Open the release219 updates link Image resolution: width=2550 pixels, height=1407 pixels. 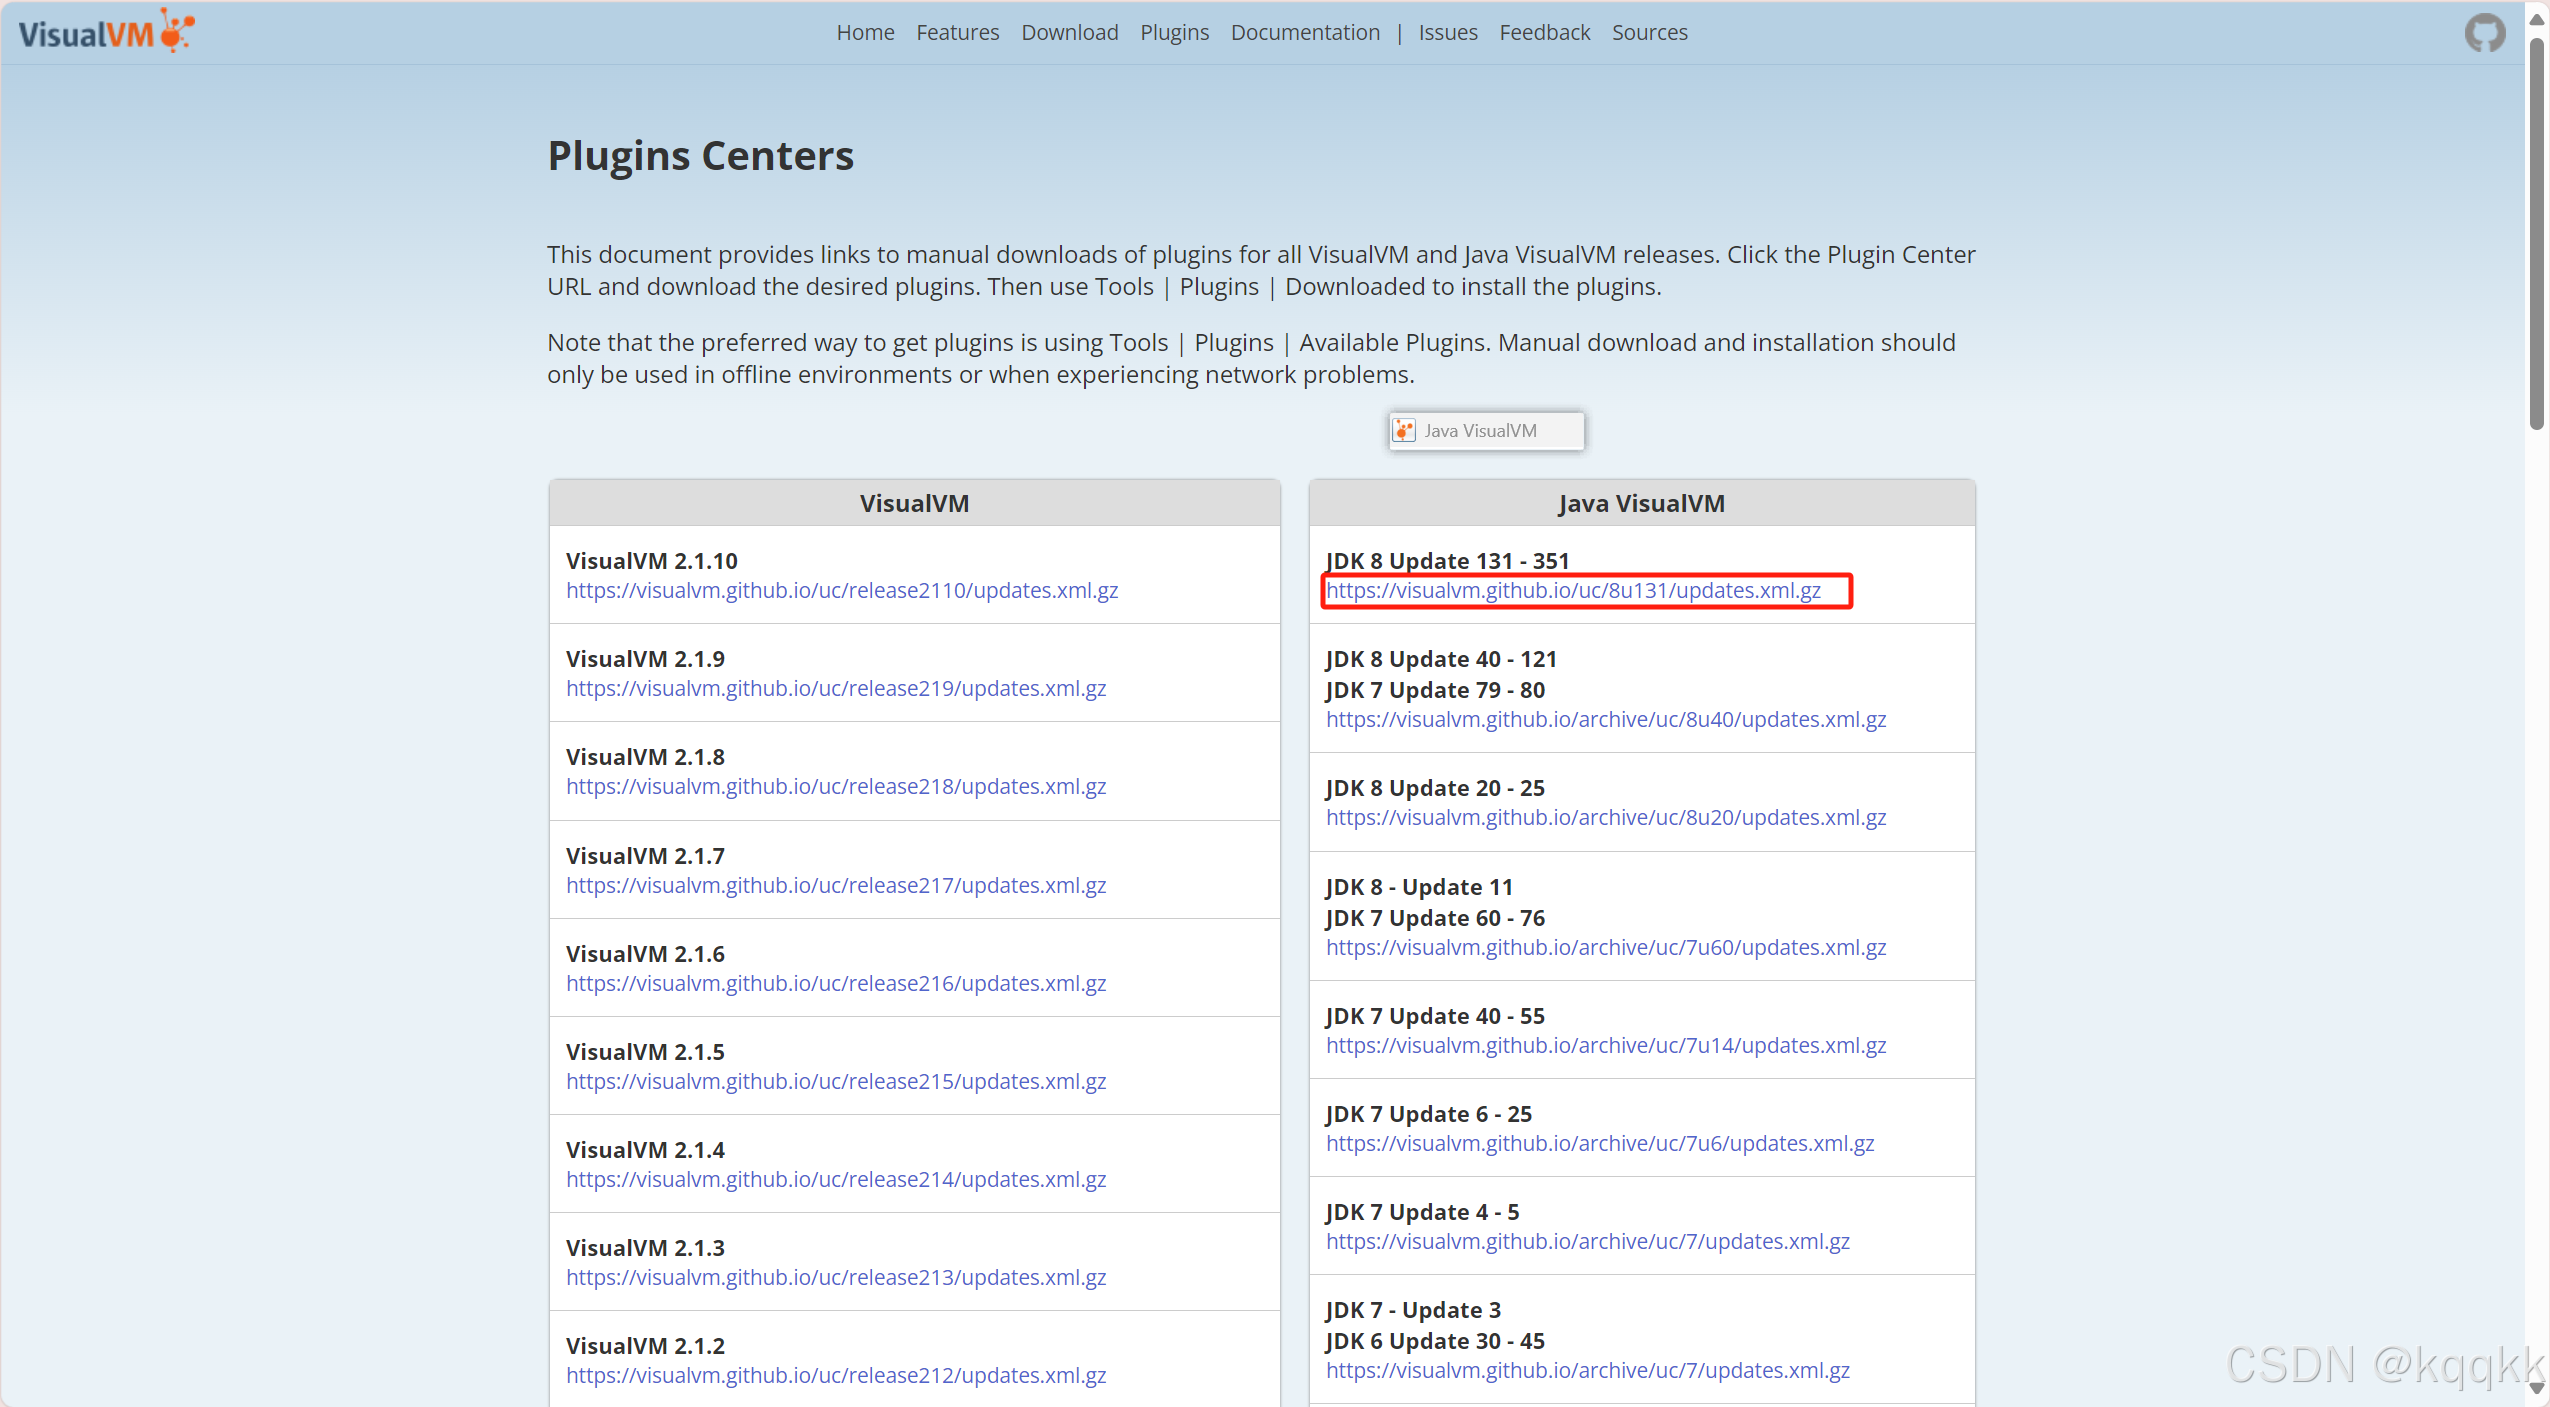point(835,689)
